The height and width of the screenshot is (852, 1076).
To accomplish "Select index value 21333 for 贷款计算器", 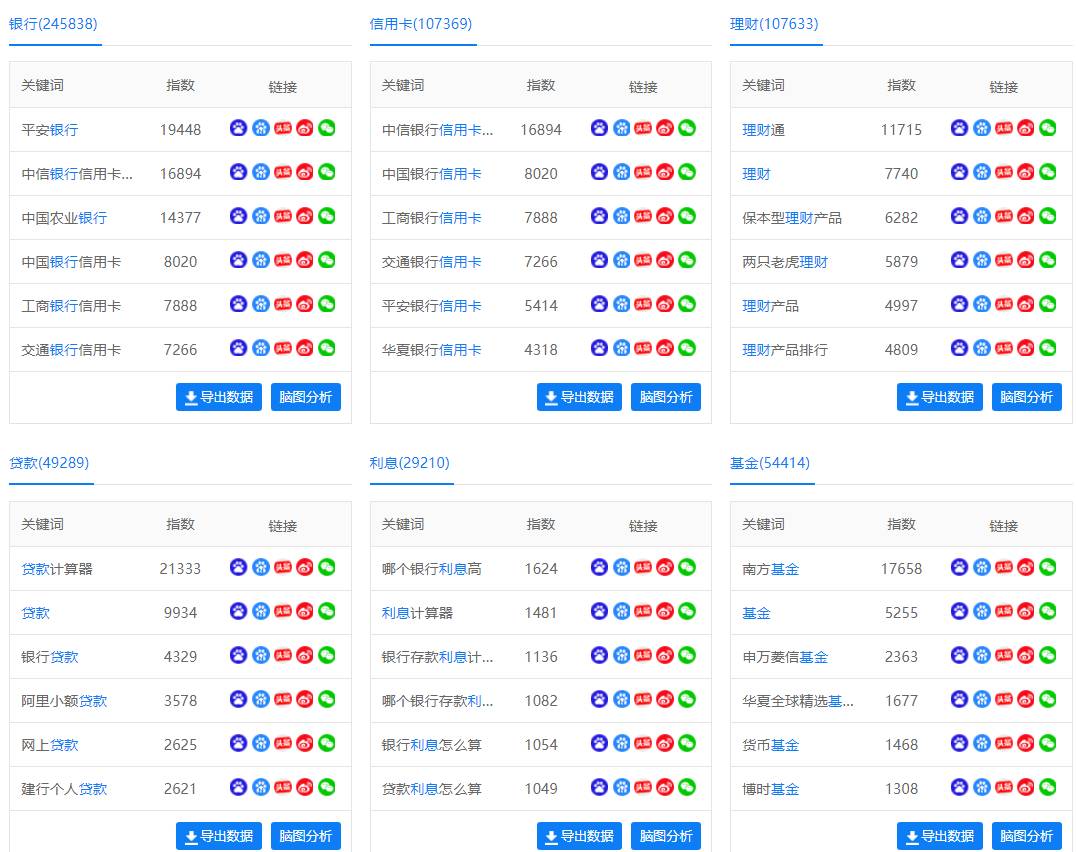I will tap(180, 569).
